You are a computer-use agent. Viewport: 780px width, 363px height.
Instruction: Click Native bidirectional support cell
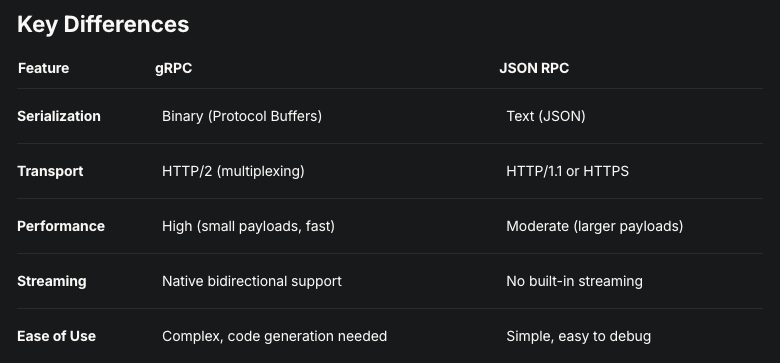pyautogui.click(x=252, y=281)
